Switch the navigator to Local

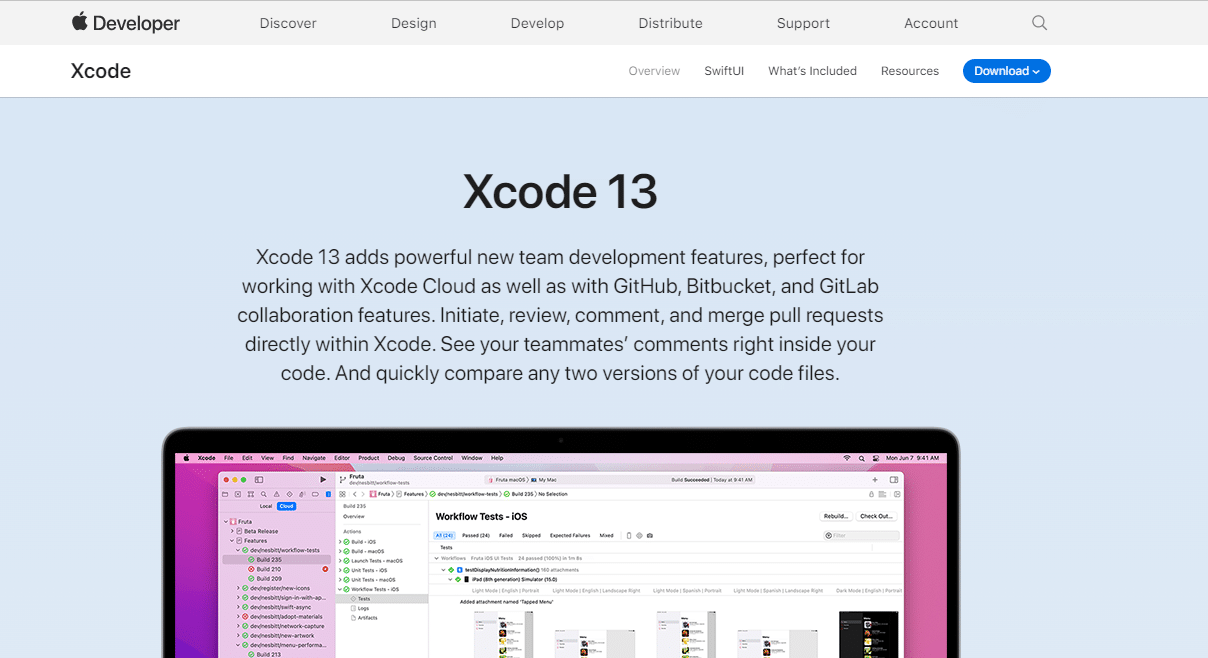coord(265,506)
